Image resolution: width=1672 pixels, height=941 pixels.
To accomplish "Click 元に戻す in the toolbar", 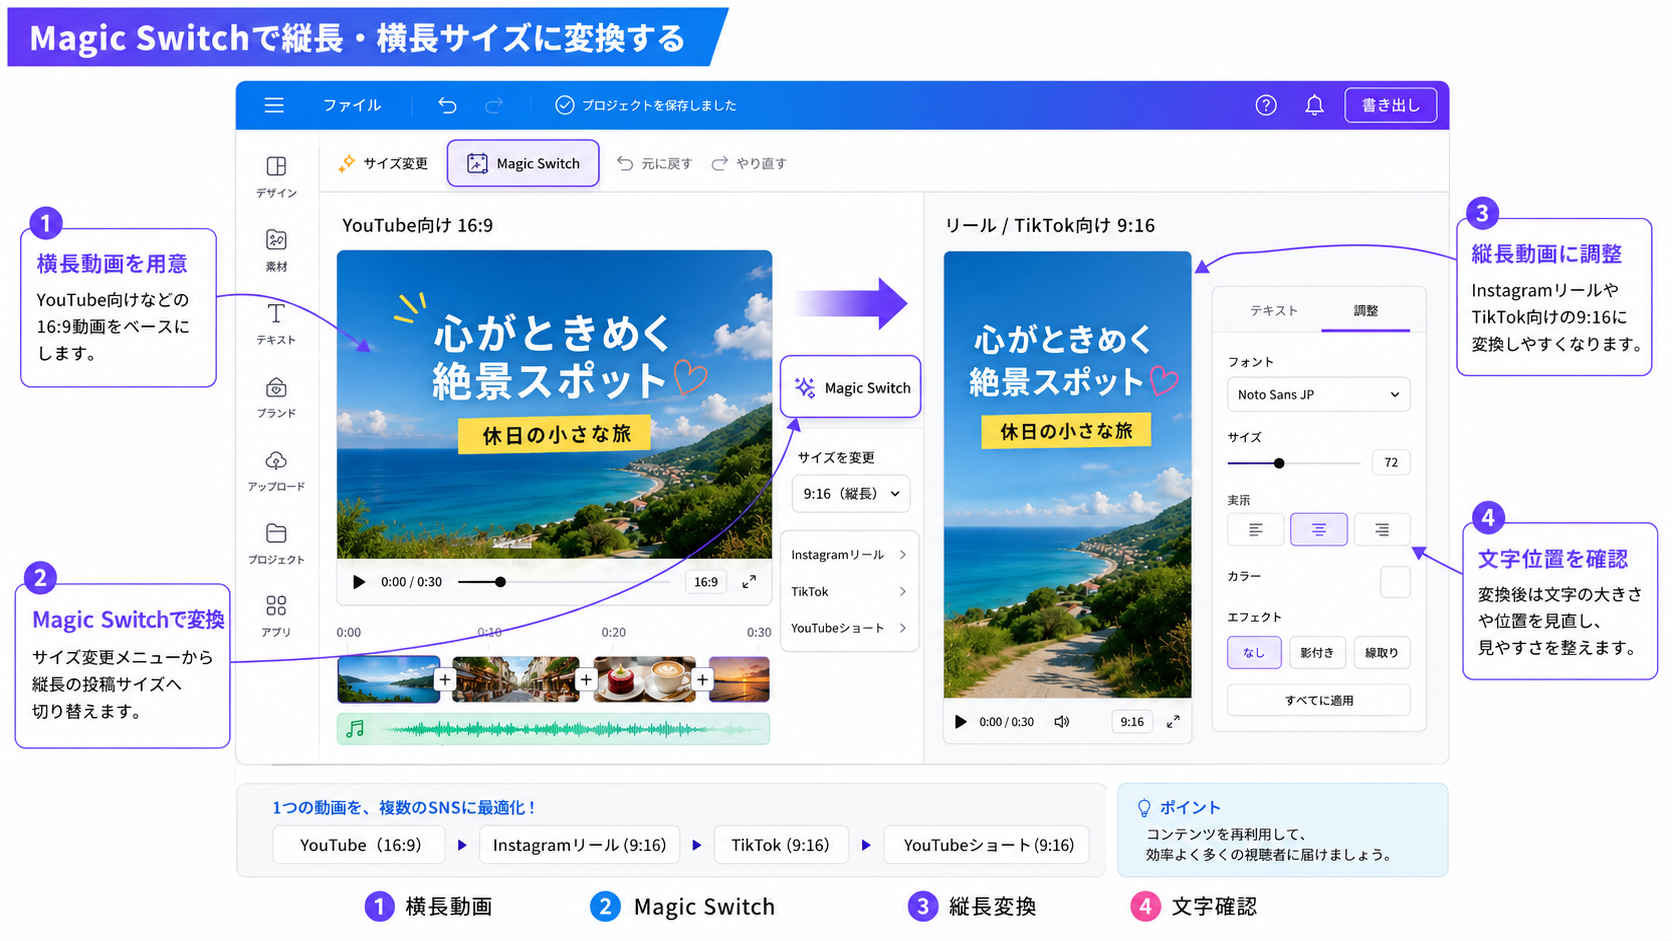I will coord(655,163).
